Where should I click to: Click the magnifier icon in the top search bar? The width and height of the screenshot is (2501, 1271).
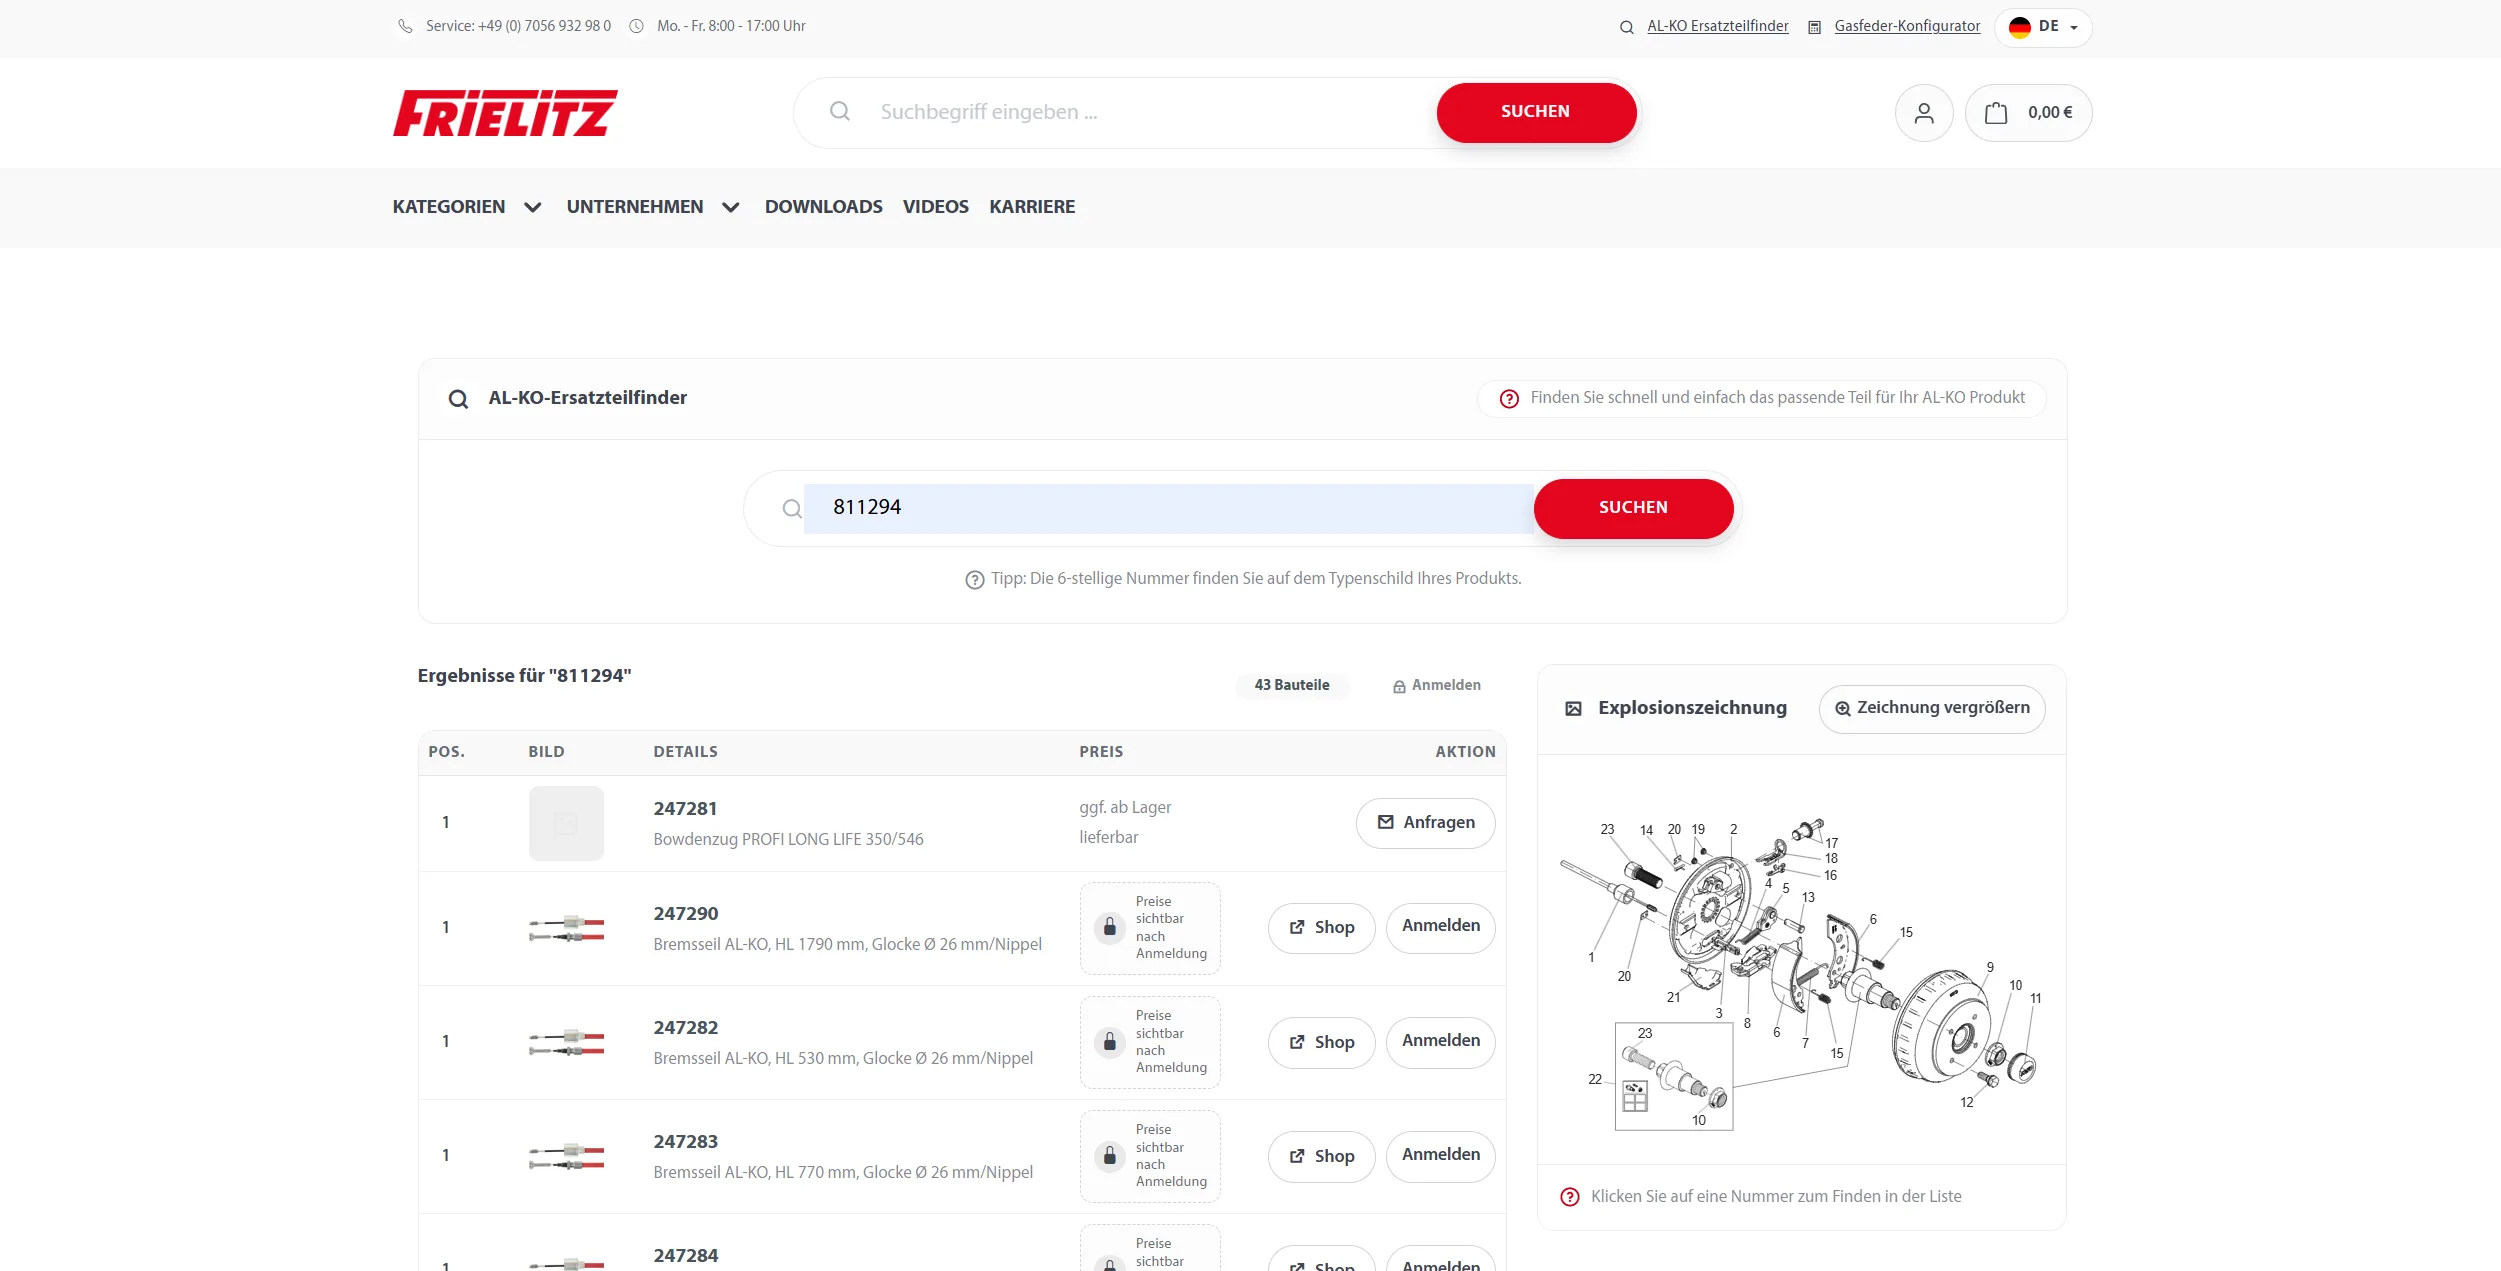tap(840, 111)
